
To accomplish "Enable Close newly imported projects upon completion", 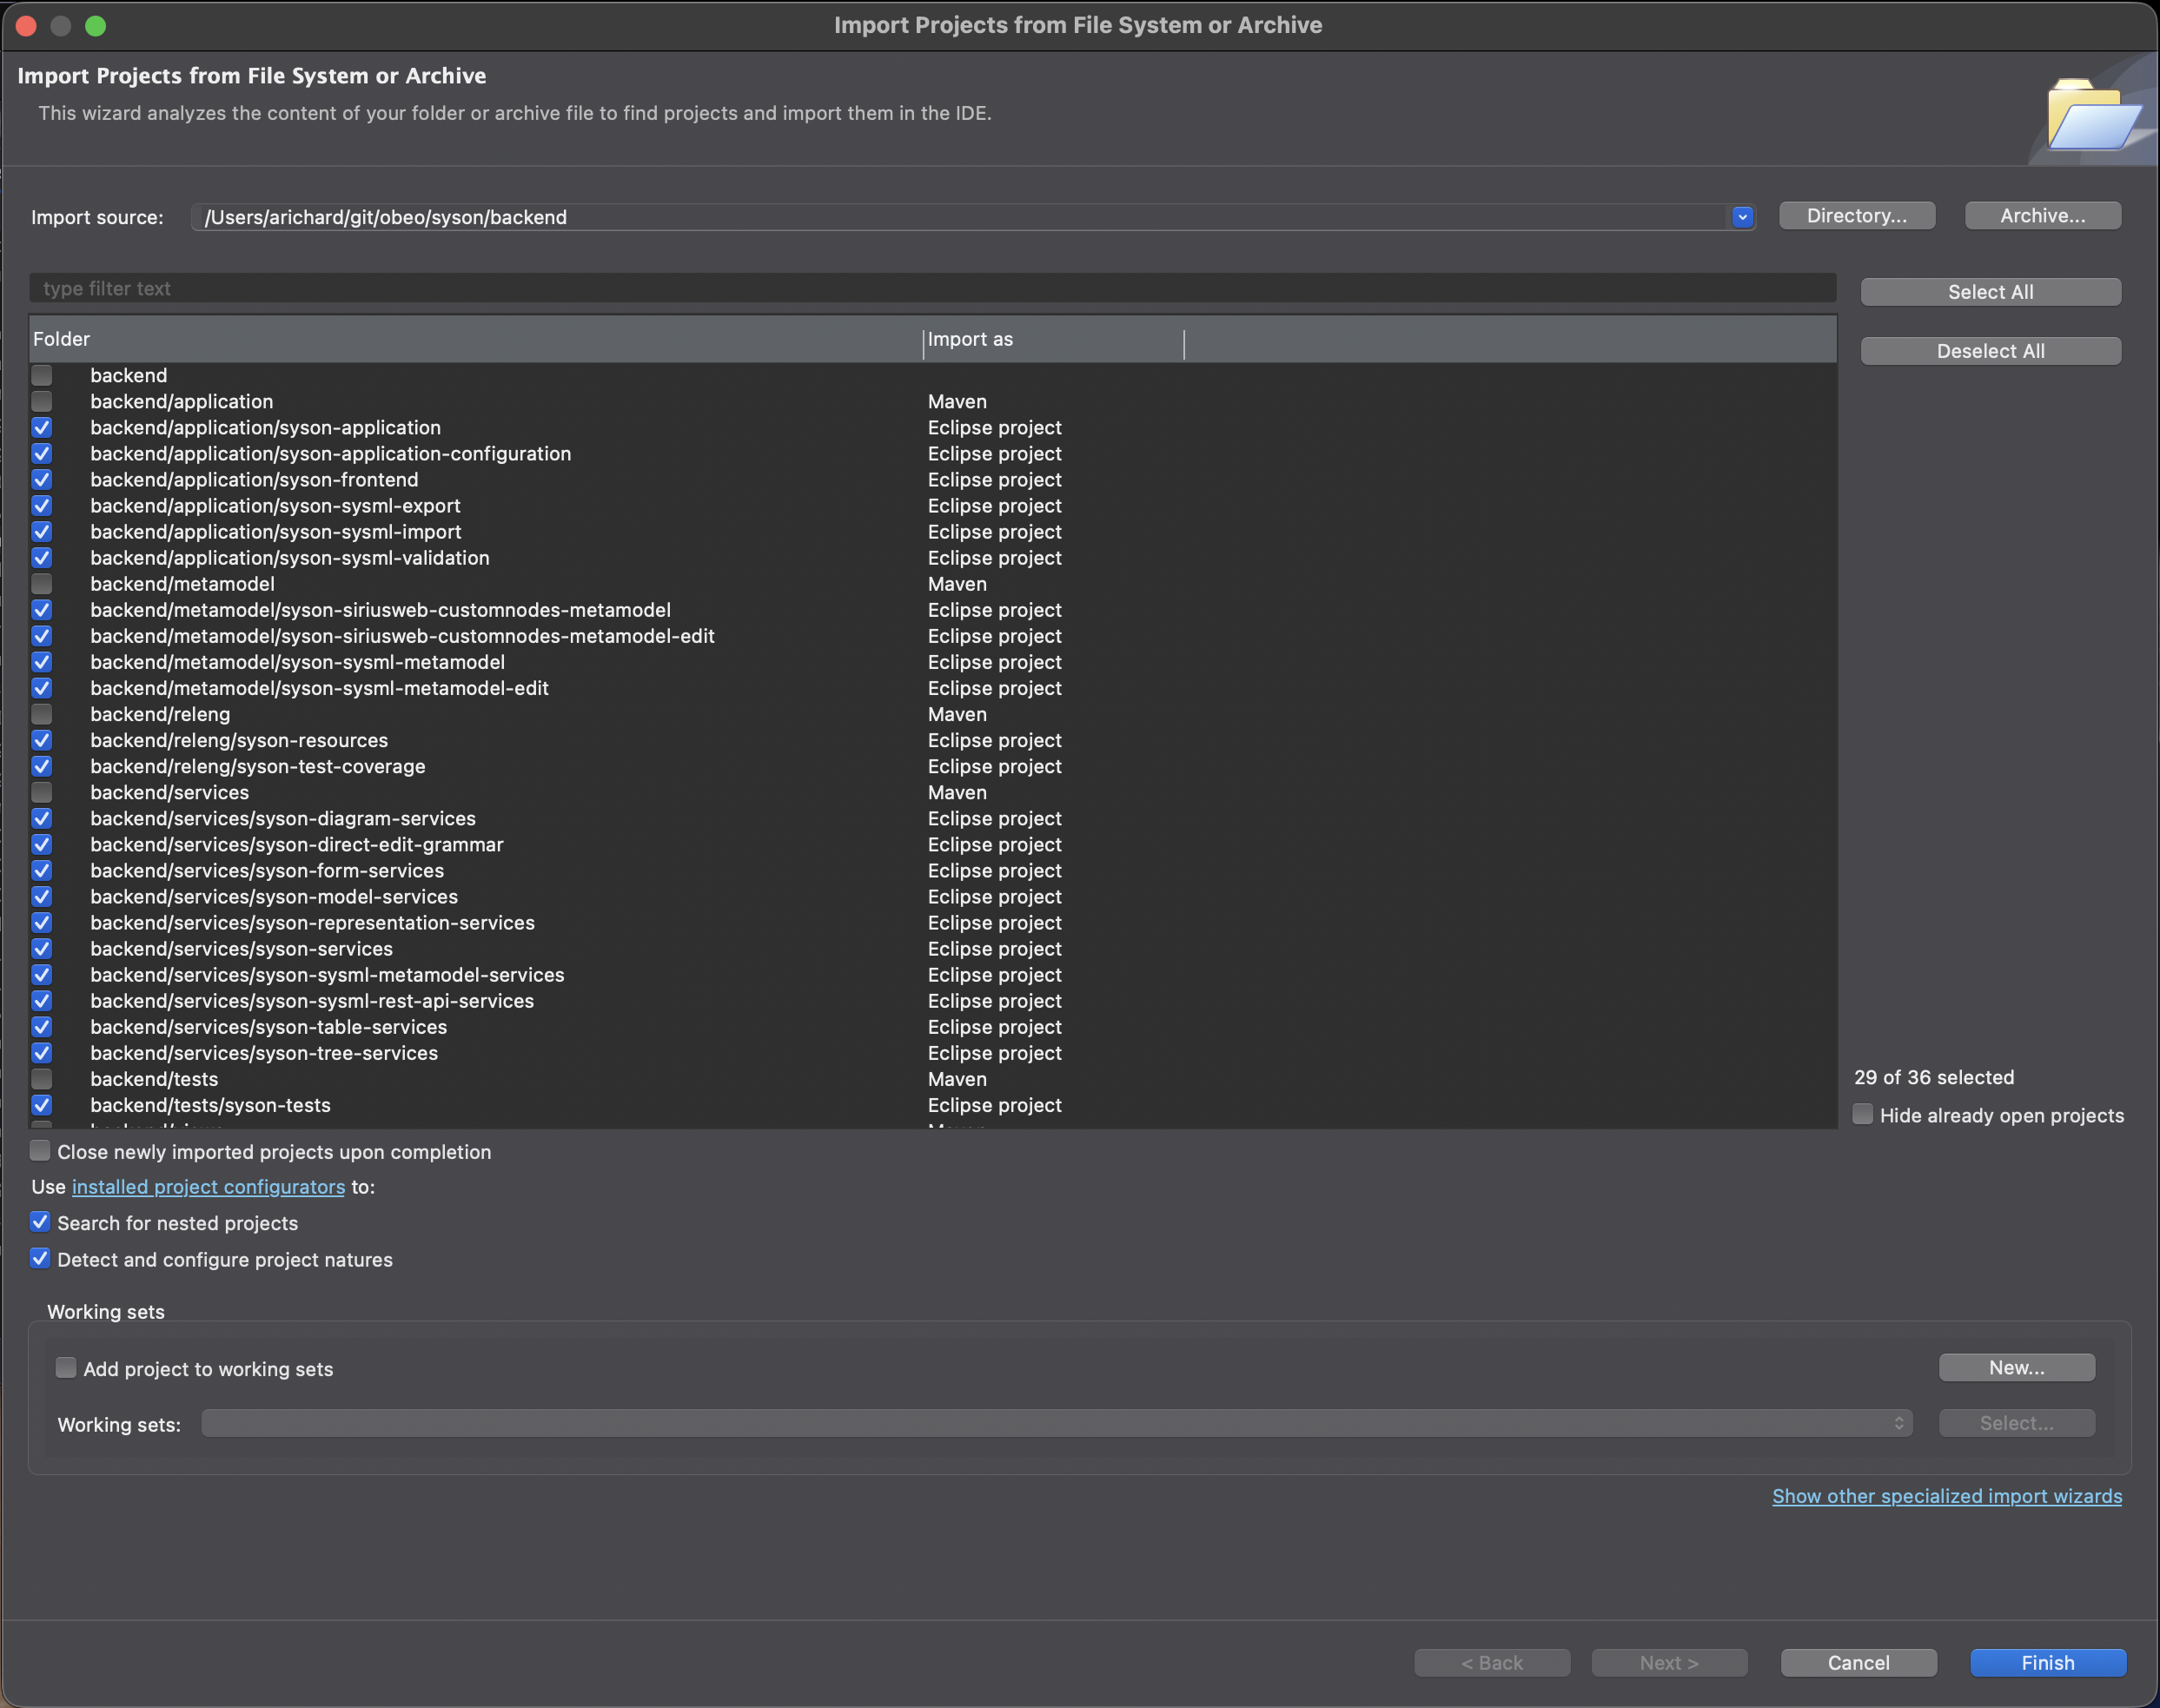I will [x=41, y=1151].
